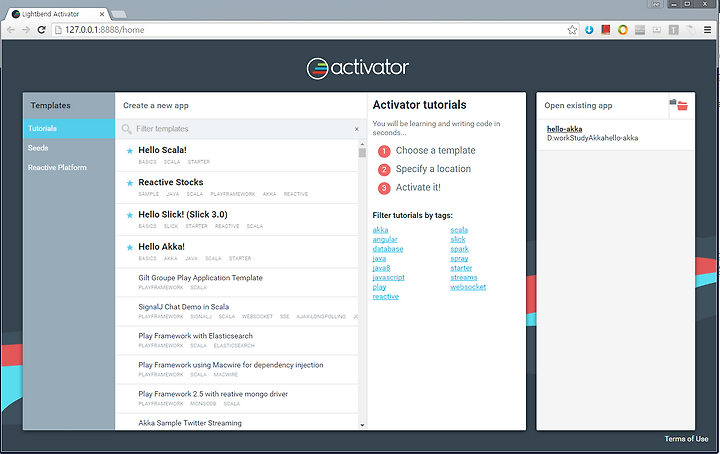Reload the page with refresh icon
The height and width of the screenshot is (454, 720).
click(x=41, y=30)
